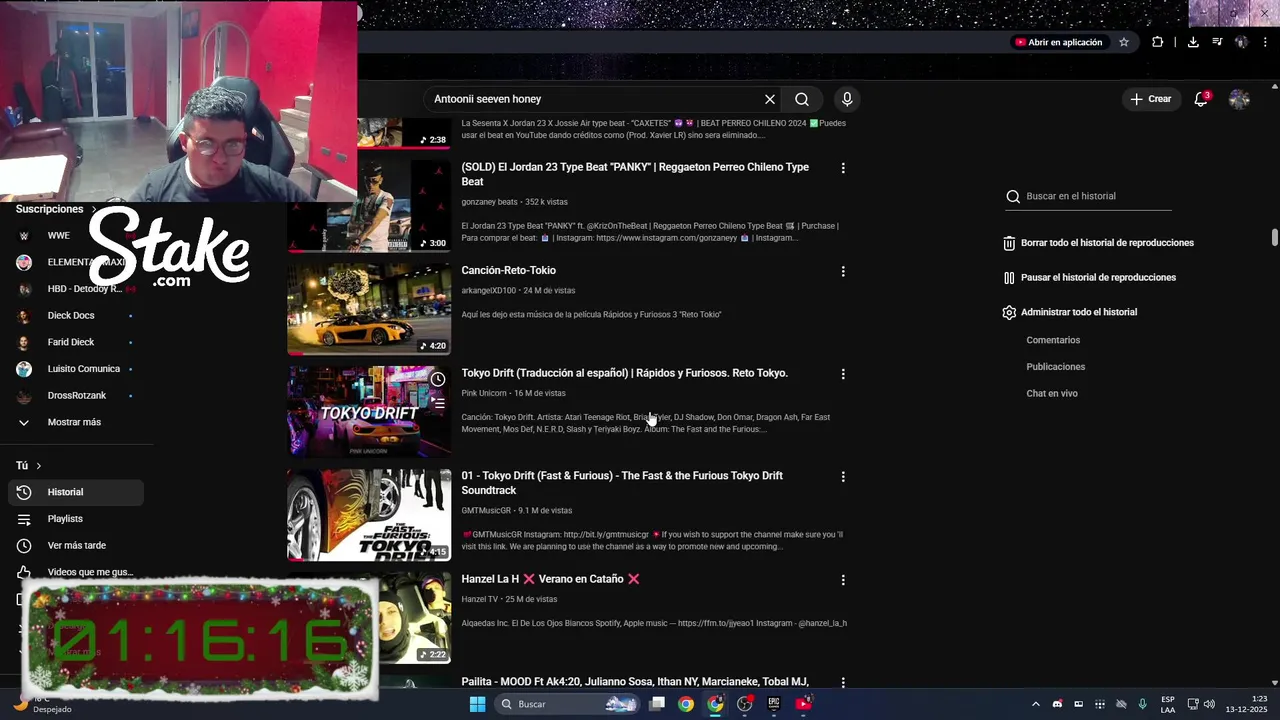This screenshot has width=1280, height=720.
Task: Open Task View on the taskbar
Action: [x=657, y=704]
